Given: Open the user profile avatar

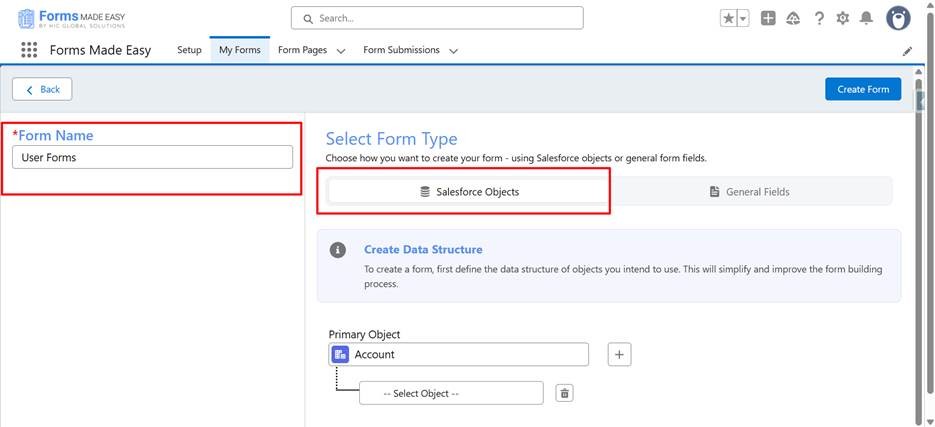Looking at the screenshot, I should click(x=898, y=18).
